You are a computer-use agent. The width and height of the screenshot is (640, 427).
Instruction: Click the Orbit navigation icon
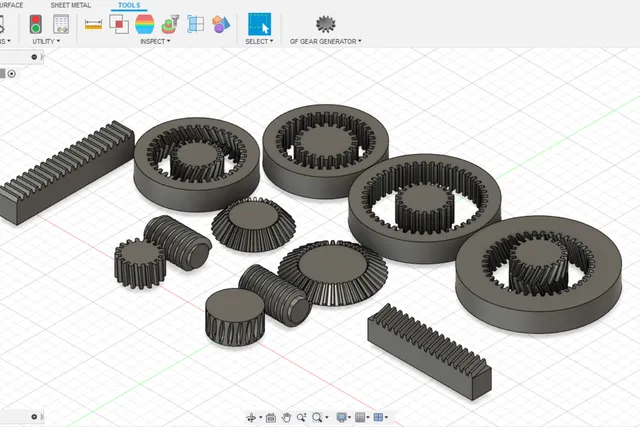pos(251,417)
